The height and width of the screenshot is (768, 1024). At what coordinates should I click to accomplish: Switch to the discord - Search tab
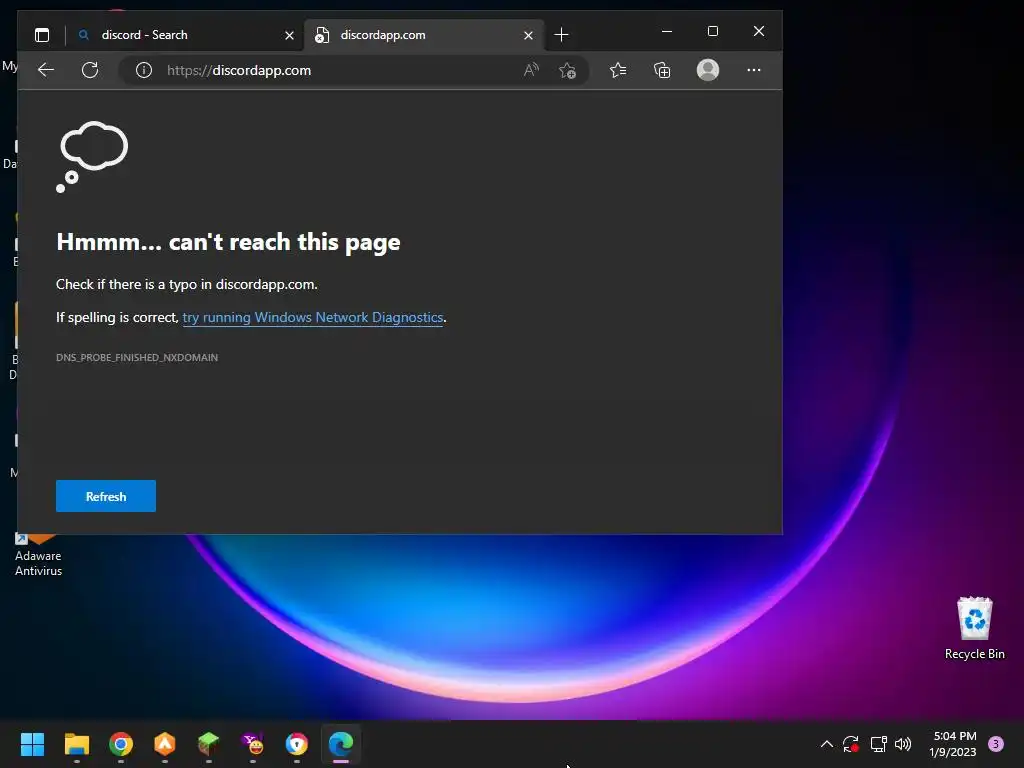[x=186, y=35]
